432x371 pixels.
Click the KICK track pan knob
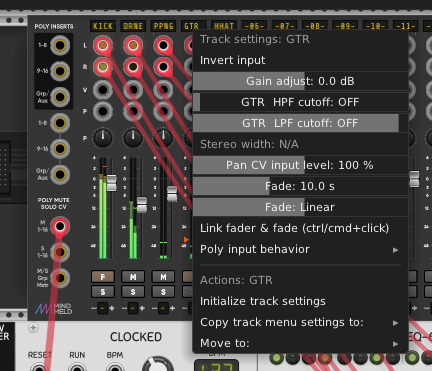[103, 138]
